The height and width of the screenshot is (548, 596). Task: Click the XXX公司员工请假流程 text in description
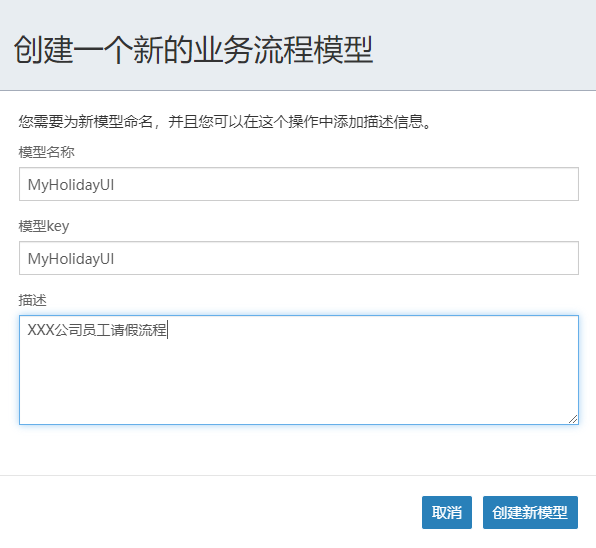pos(97,330)
